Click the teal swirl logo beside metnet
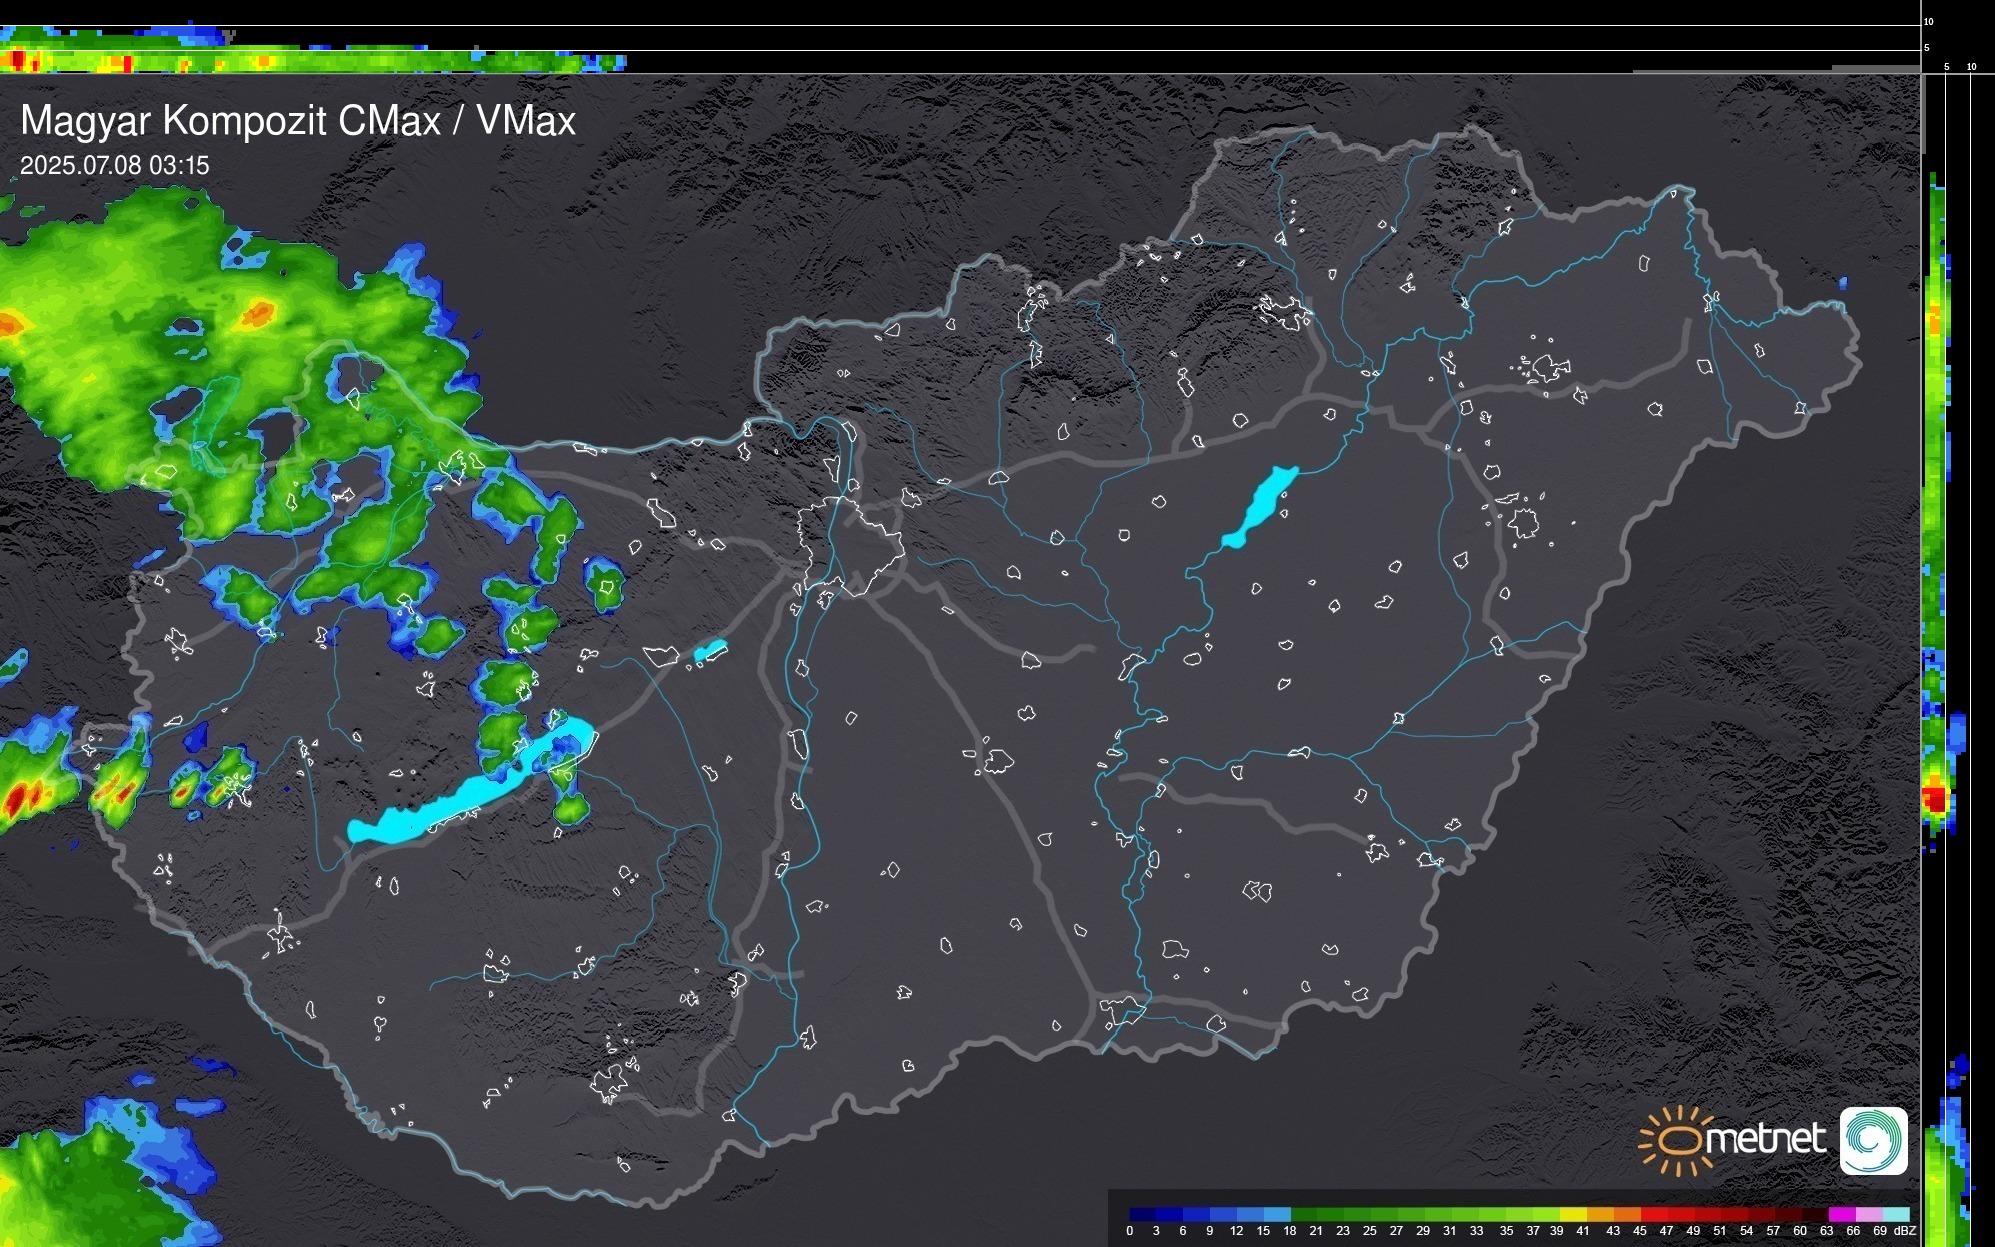1995x1247 pixels. pyautogui.click(x=1873, y=1141)
